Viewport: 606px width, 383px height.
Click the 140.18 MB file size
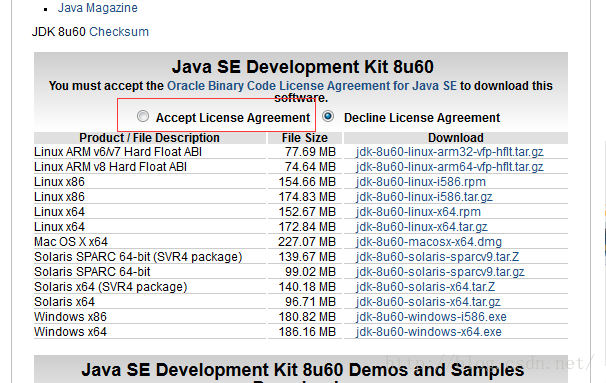(x=307, y=287)
